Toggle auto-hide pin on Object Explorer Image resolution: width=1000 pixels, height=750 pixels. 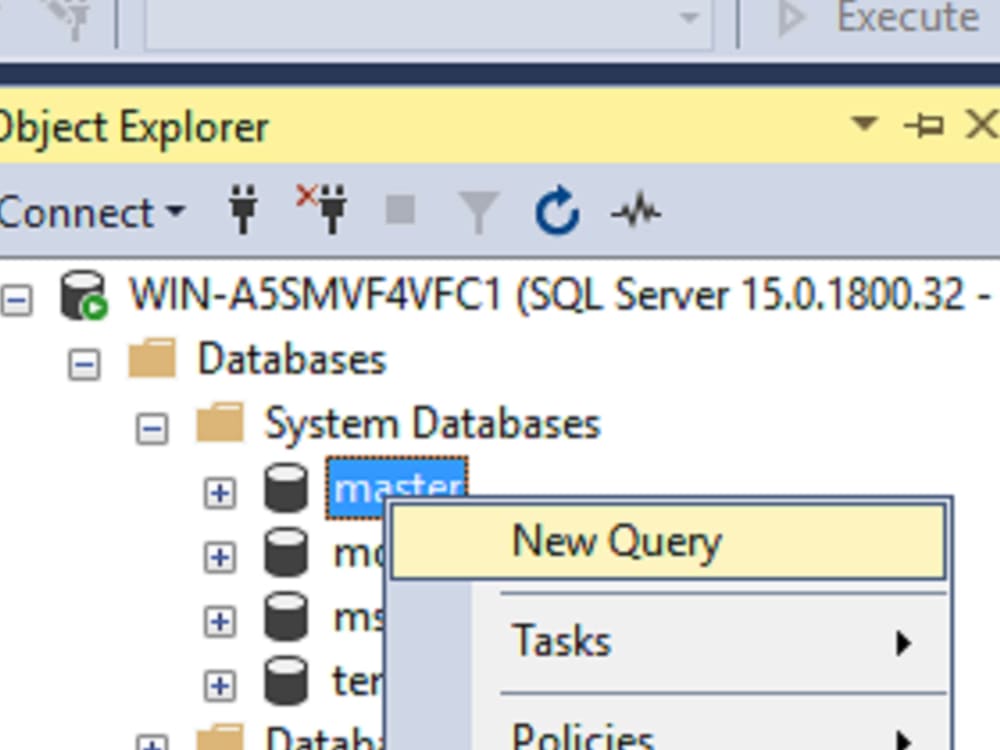click(924, 124)
